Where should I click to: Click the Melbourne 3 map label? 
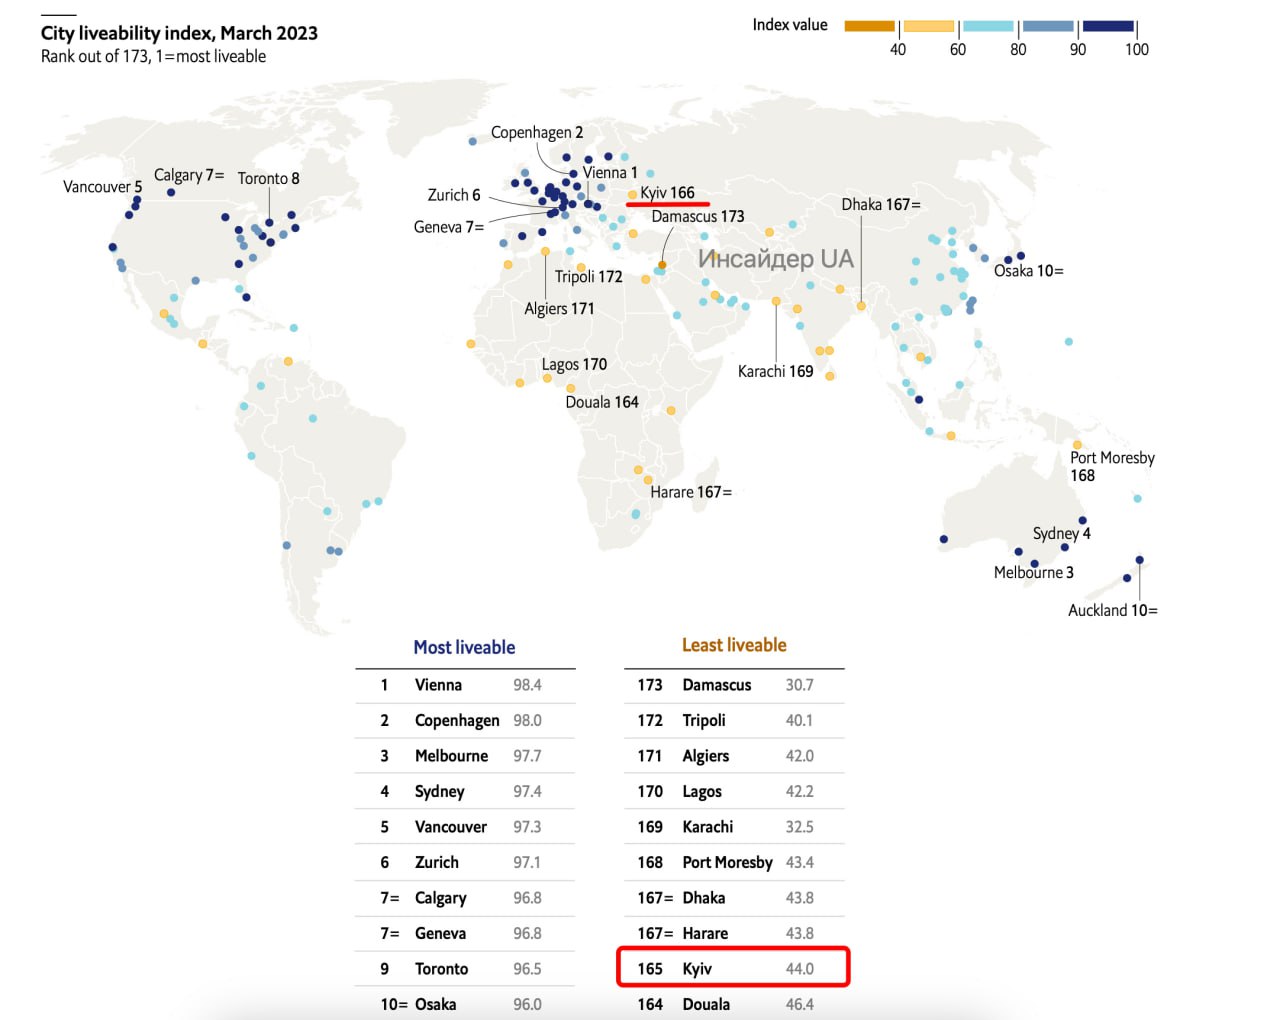1033,573
